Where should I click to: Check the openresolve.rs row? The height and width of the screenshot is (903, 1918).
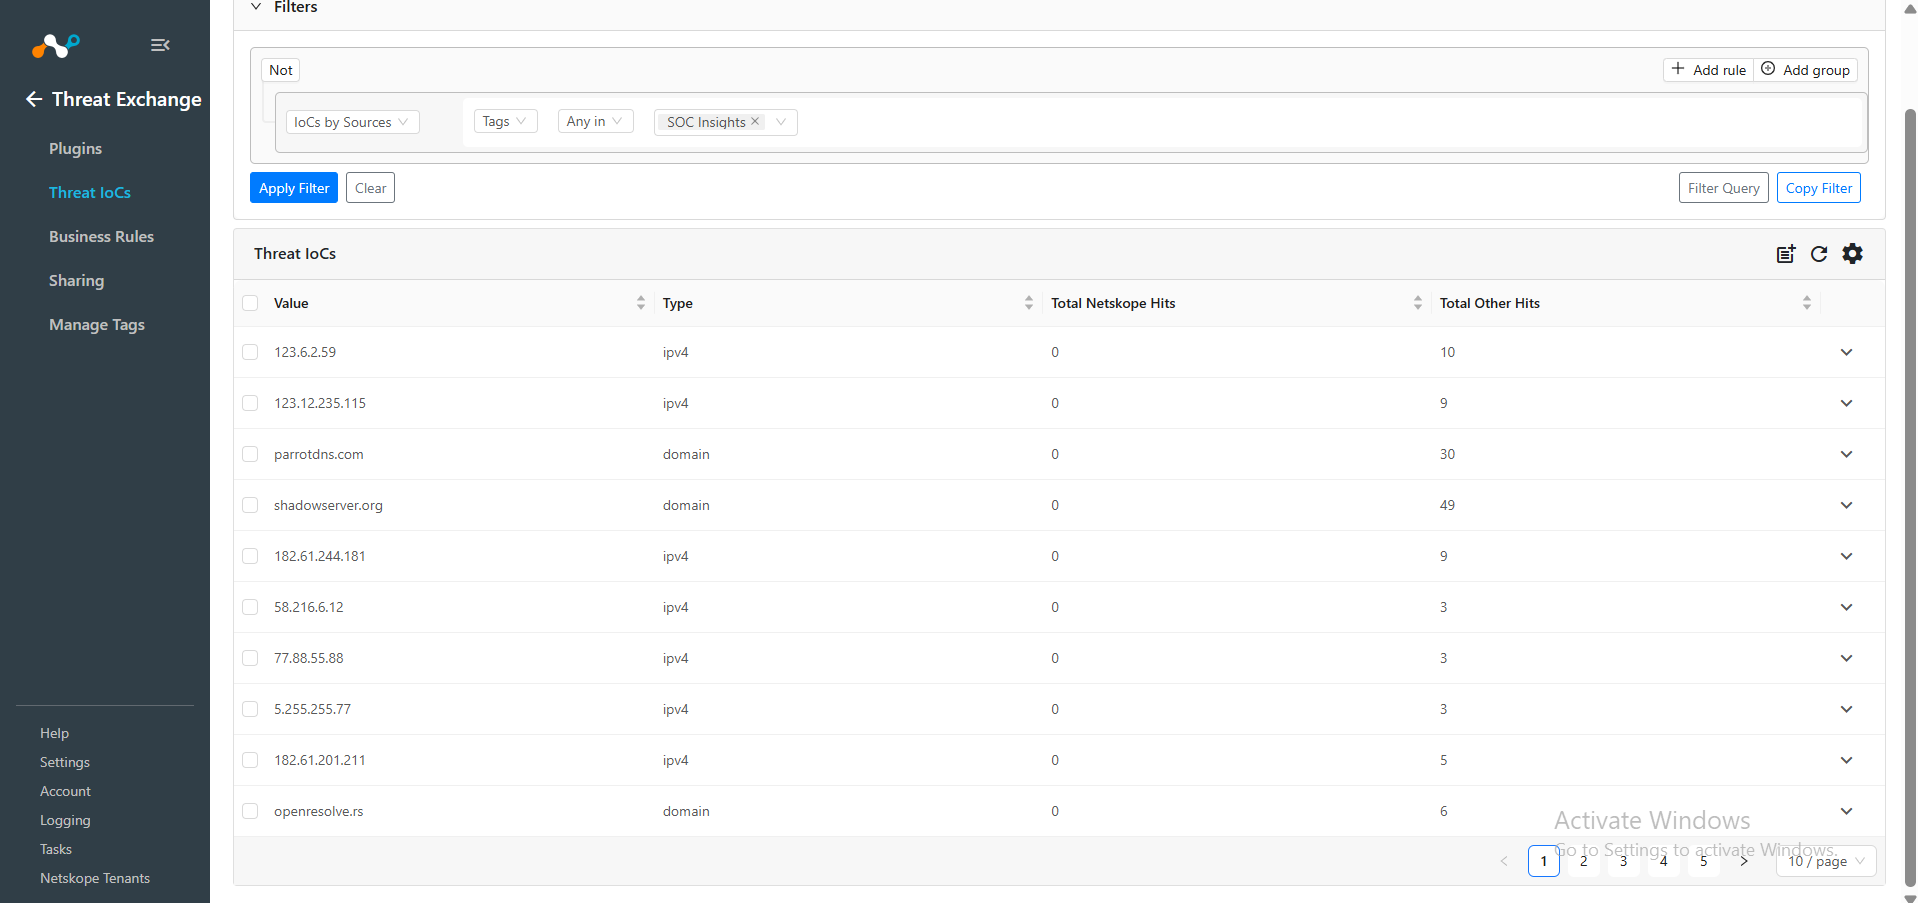point(250,811)
